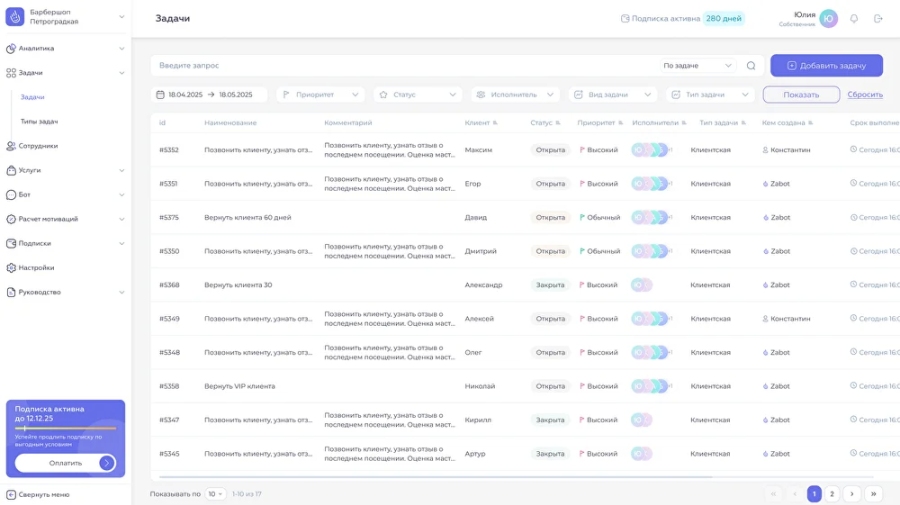Collapse sidebar with Свернуть меню

pyautogui.click(x=38, y=494)
